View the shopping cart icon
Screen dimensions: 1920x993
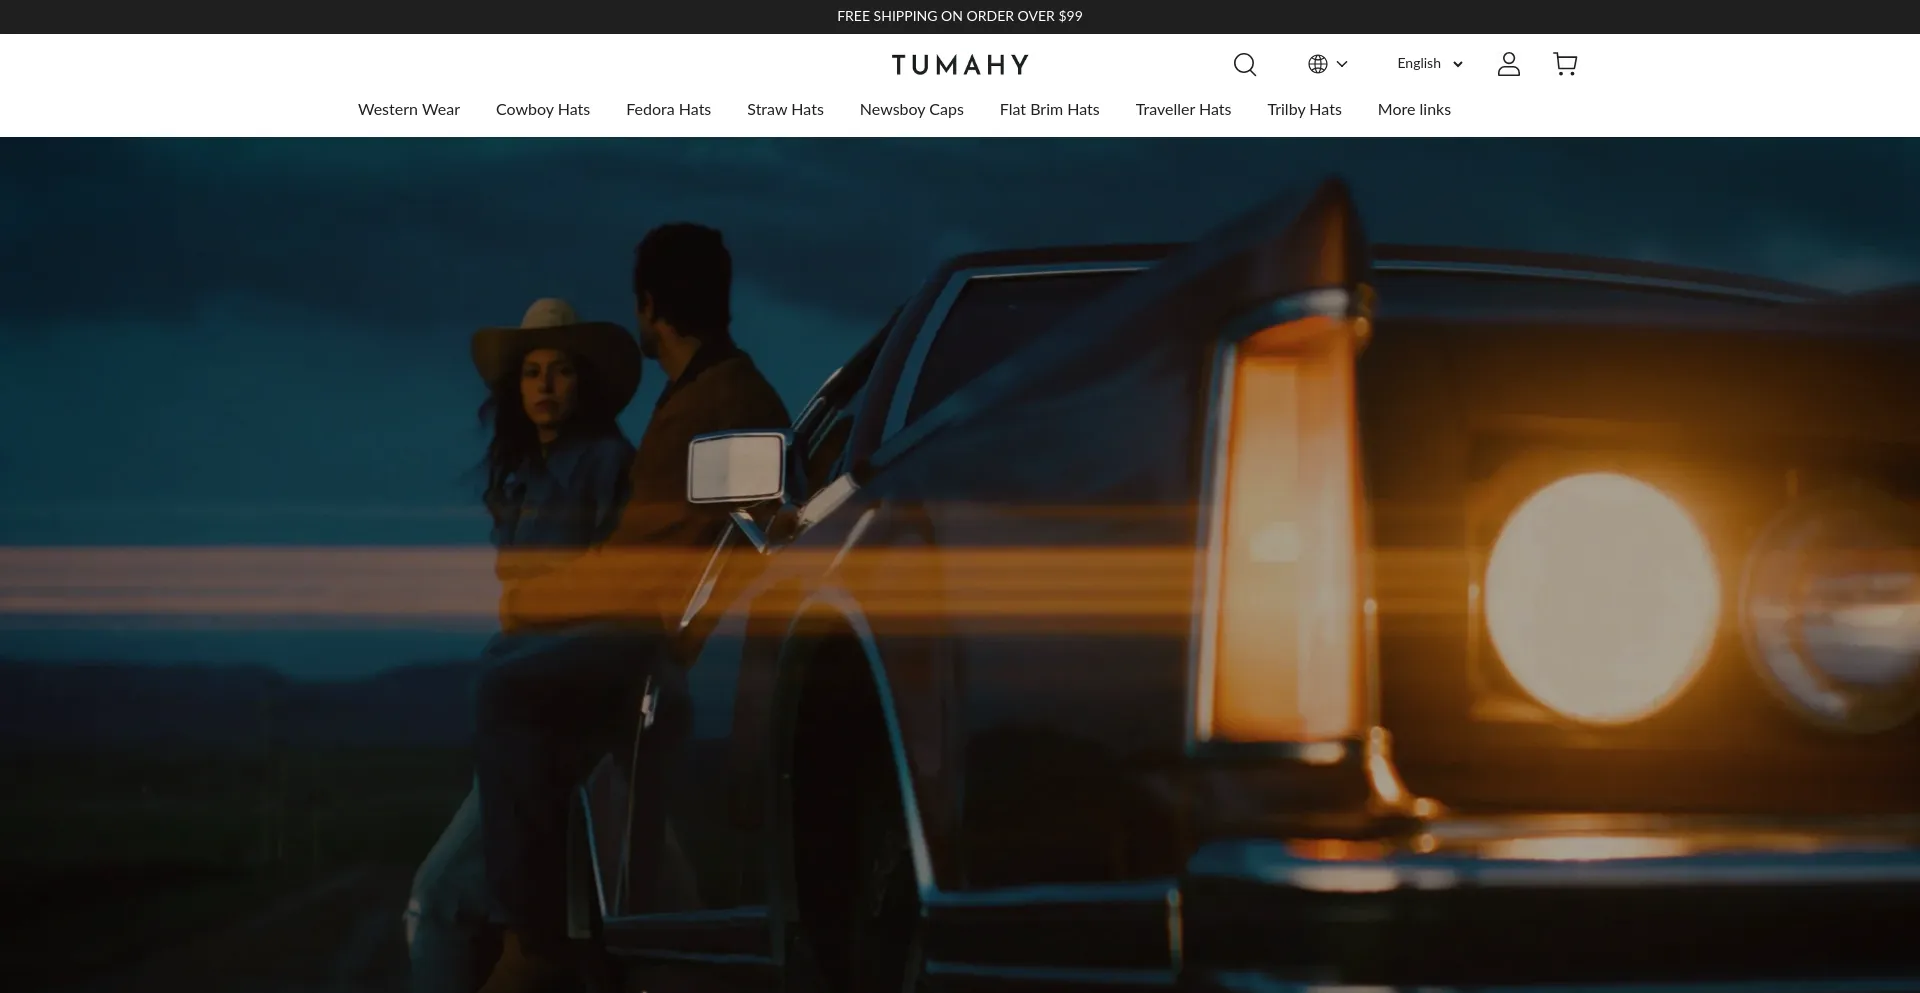(1565, 64)
